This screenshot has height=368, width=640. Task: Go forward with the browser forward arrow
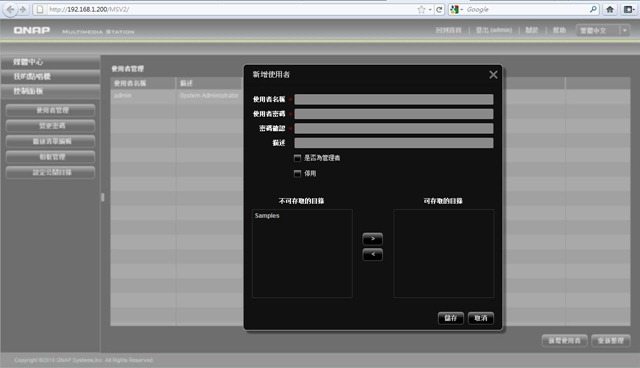click(23, 9)
